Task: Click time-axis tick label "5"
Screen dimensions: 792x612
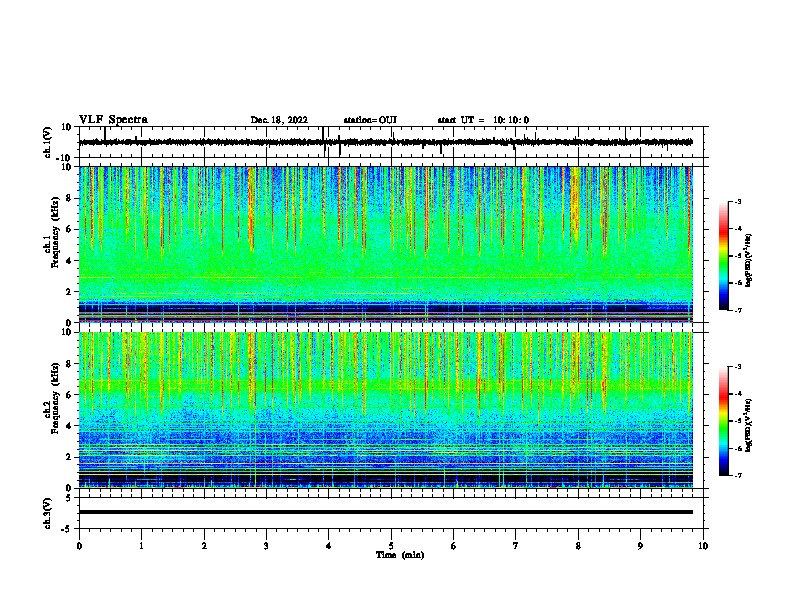Action: point(391,546)
